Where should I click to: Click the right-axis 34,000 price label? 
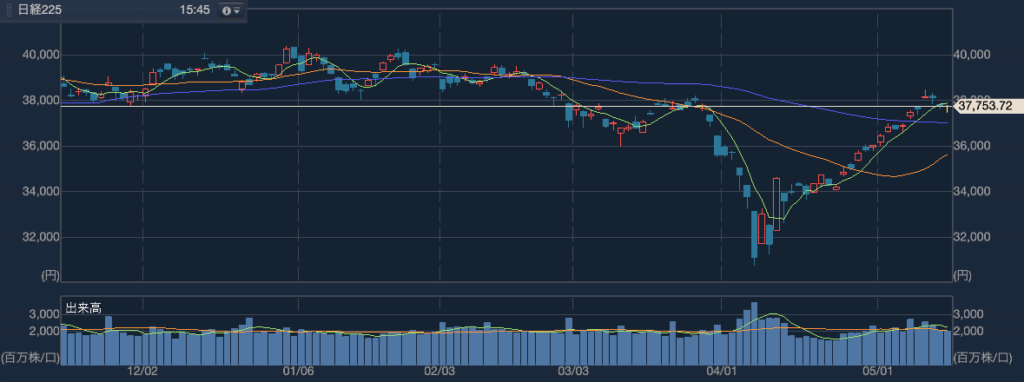click(x=972, y=192)
